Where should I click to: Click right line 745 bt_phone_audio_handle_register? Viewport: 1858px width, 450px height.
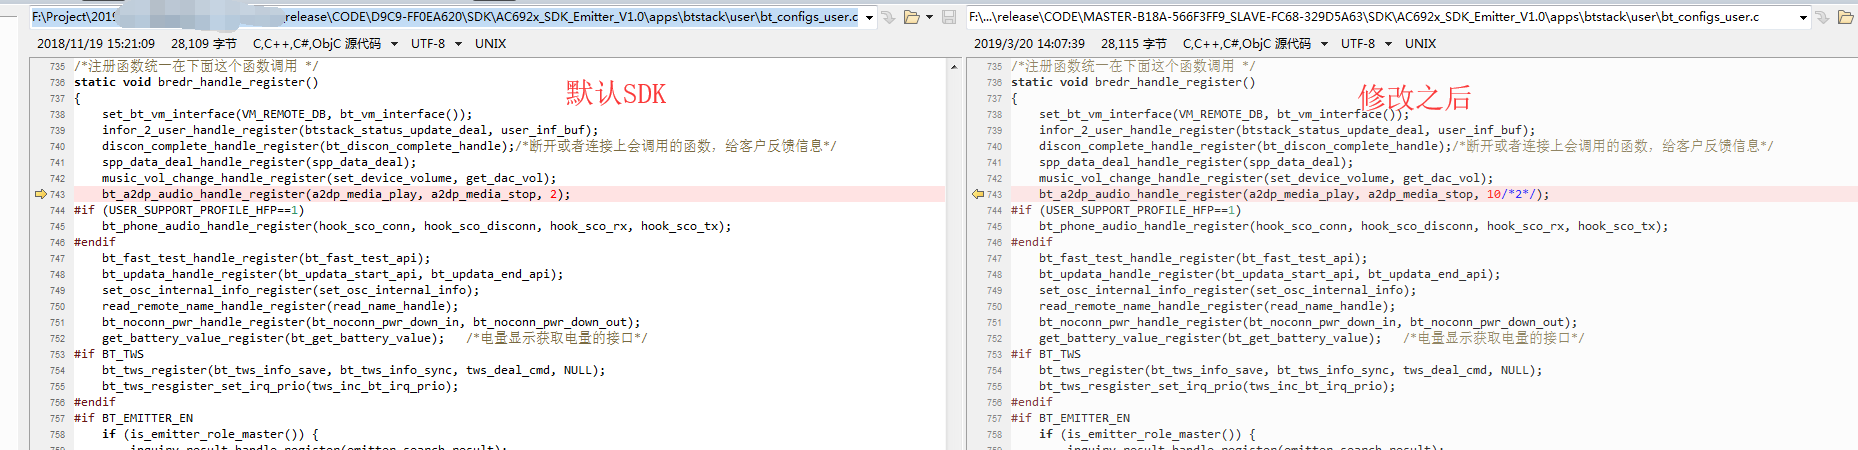pos(1353,226)
